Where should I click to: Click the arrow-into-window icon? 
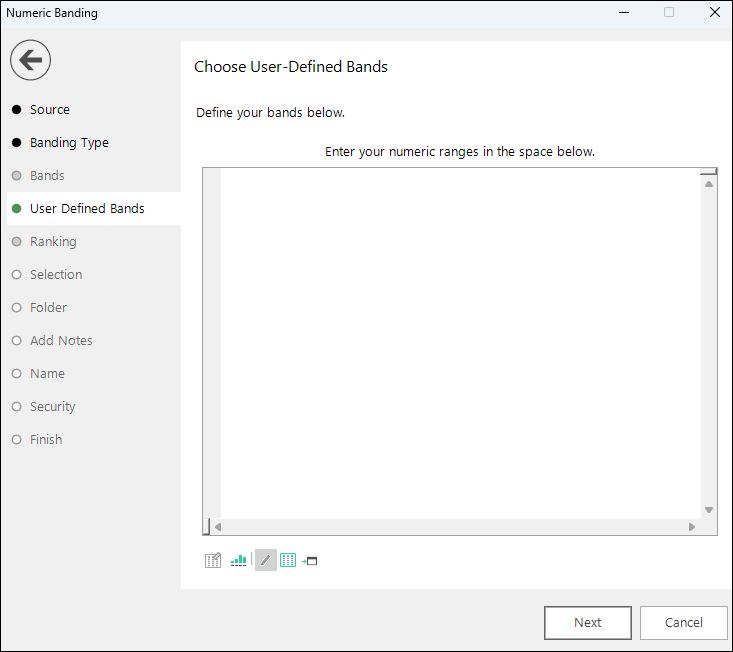pyautogui.click(x=309, y=561)
